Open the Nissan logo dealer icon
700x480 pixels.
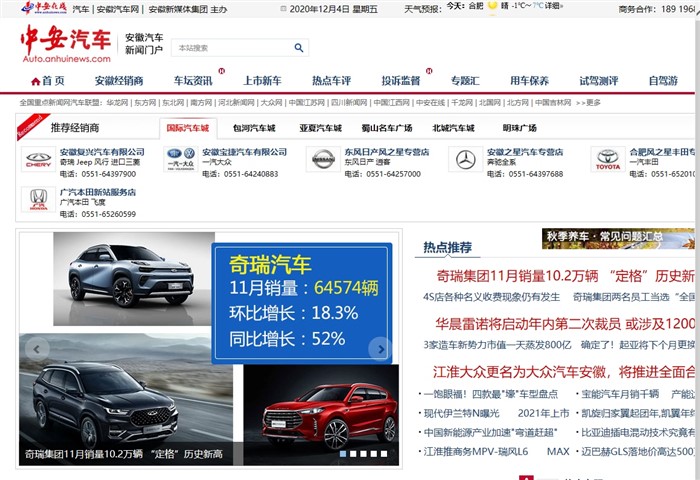click(323, 159)
